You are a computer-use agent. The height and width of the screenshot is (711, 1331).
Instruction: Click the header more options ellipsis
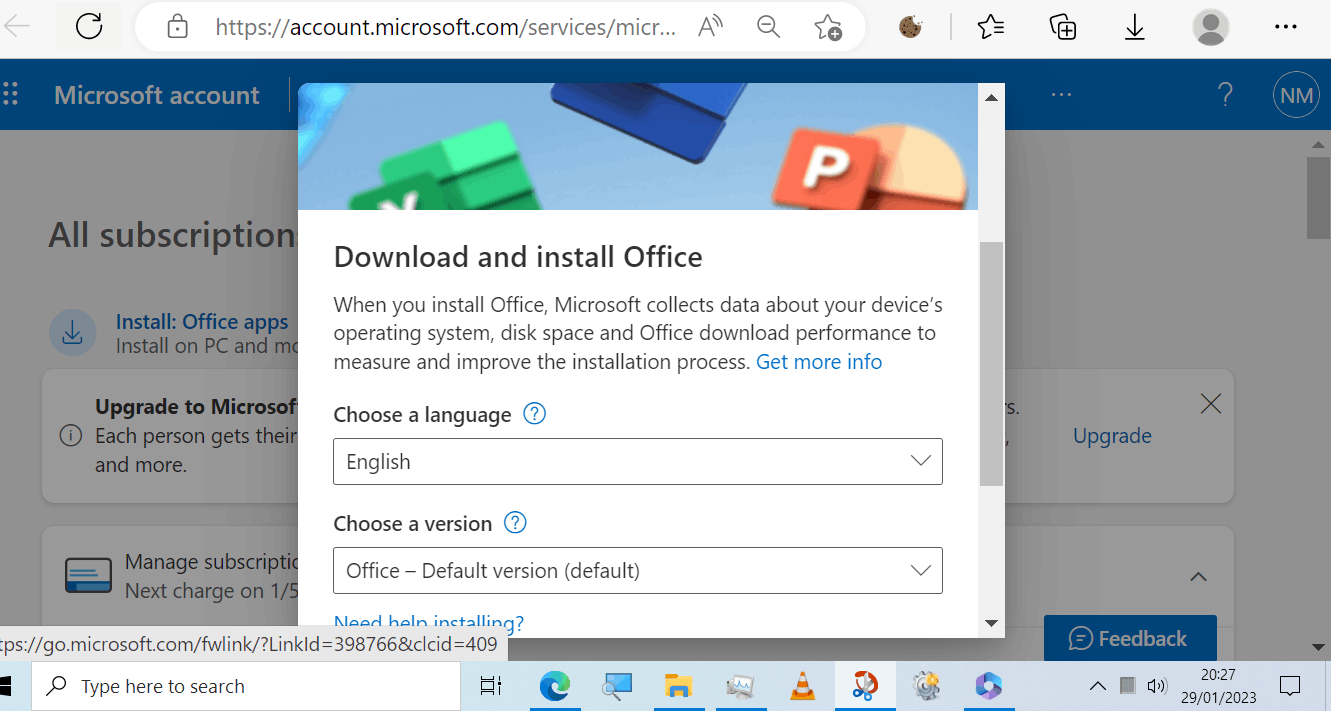1061,95
